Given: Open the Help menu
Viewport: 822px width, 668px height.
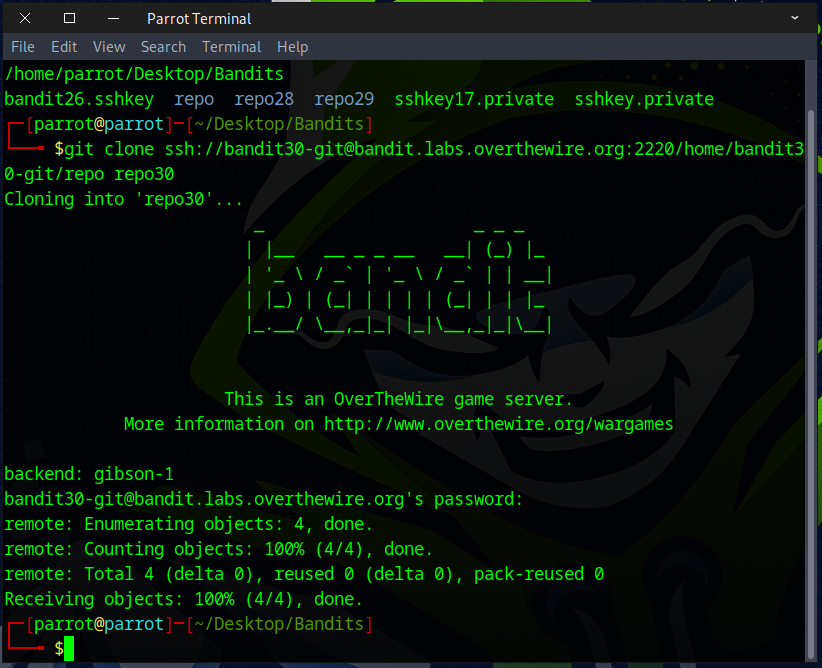Looking at the screenshot, I should coord(293,47).
